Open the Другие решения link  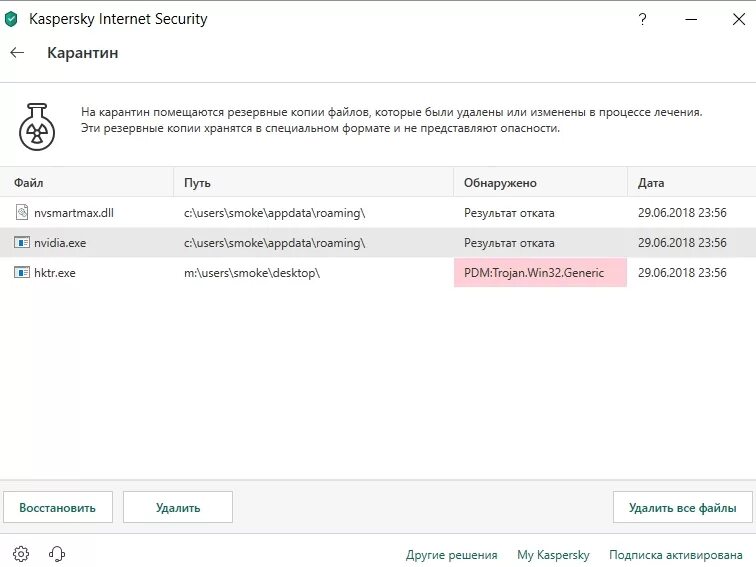click(x=451, y=555)
